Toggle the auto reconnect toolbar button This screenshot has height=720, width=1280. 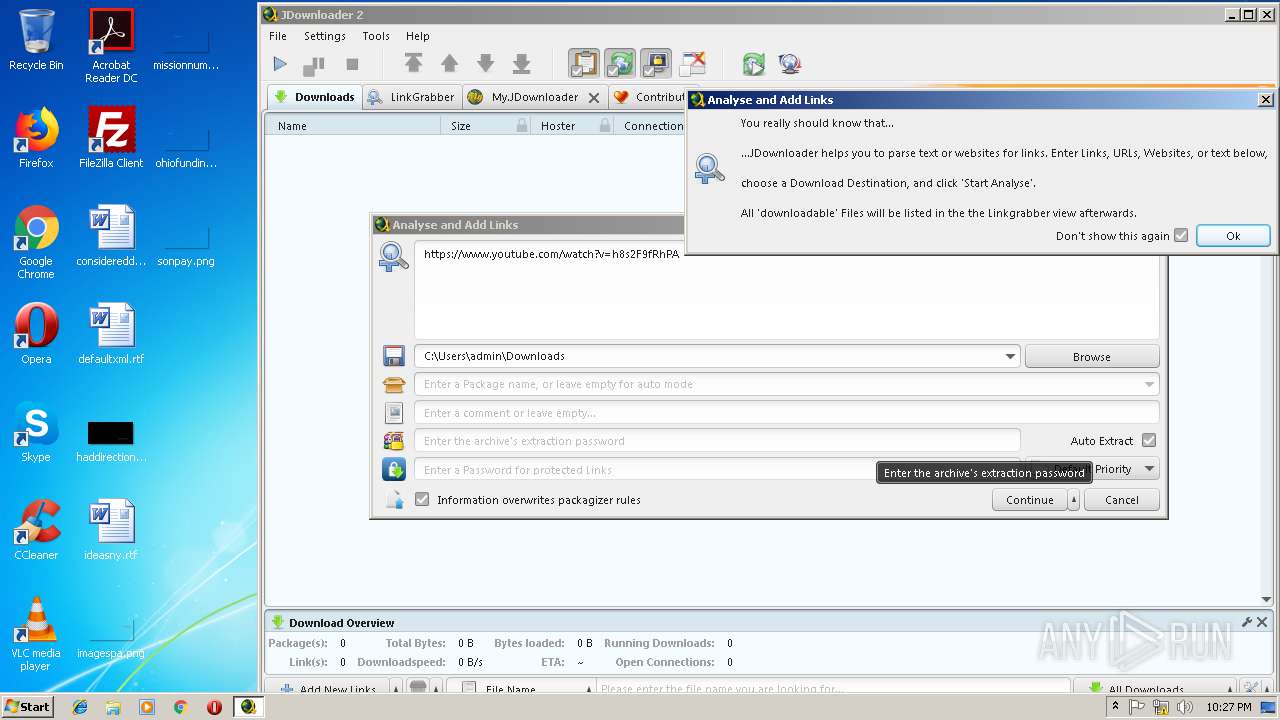point(620,64)
